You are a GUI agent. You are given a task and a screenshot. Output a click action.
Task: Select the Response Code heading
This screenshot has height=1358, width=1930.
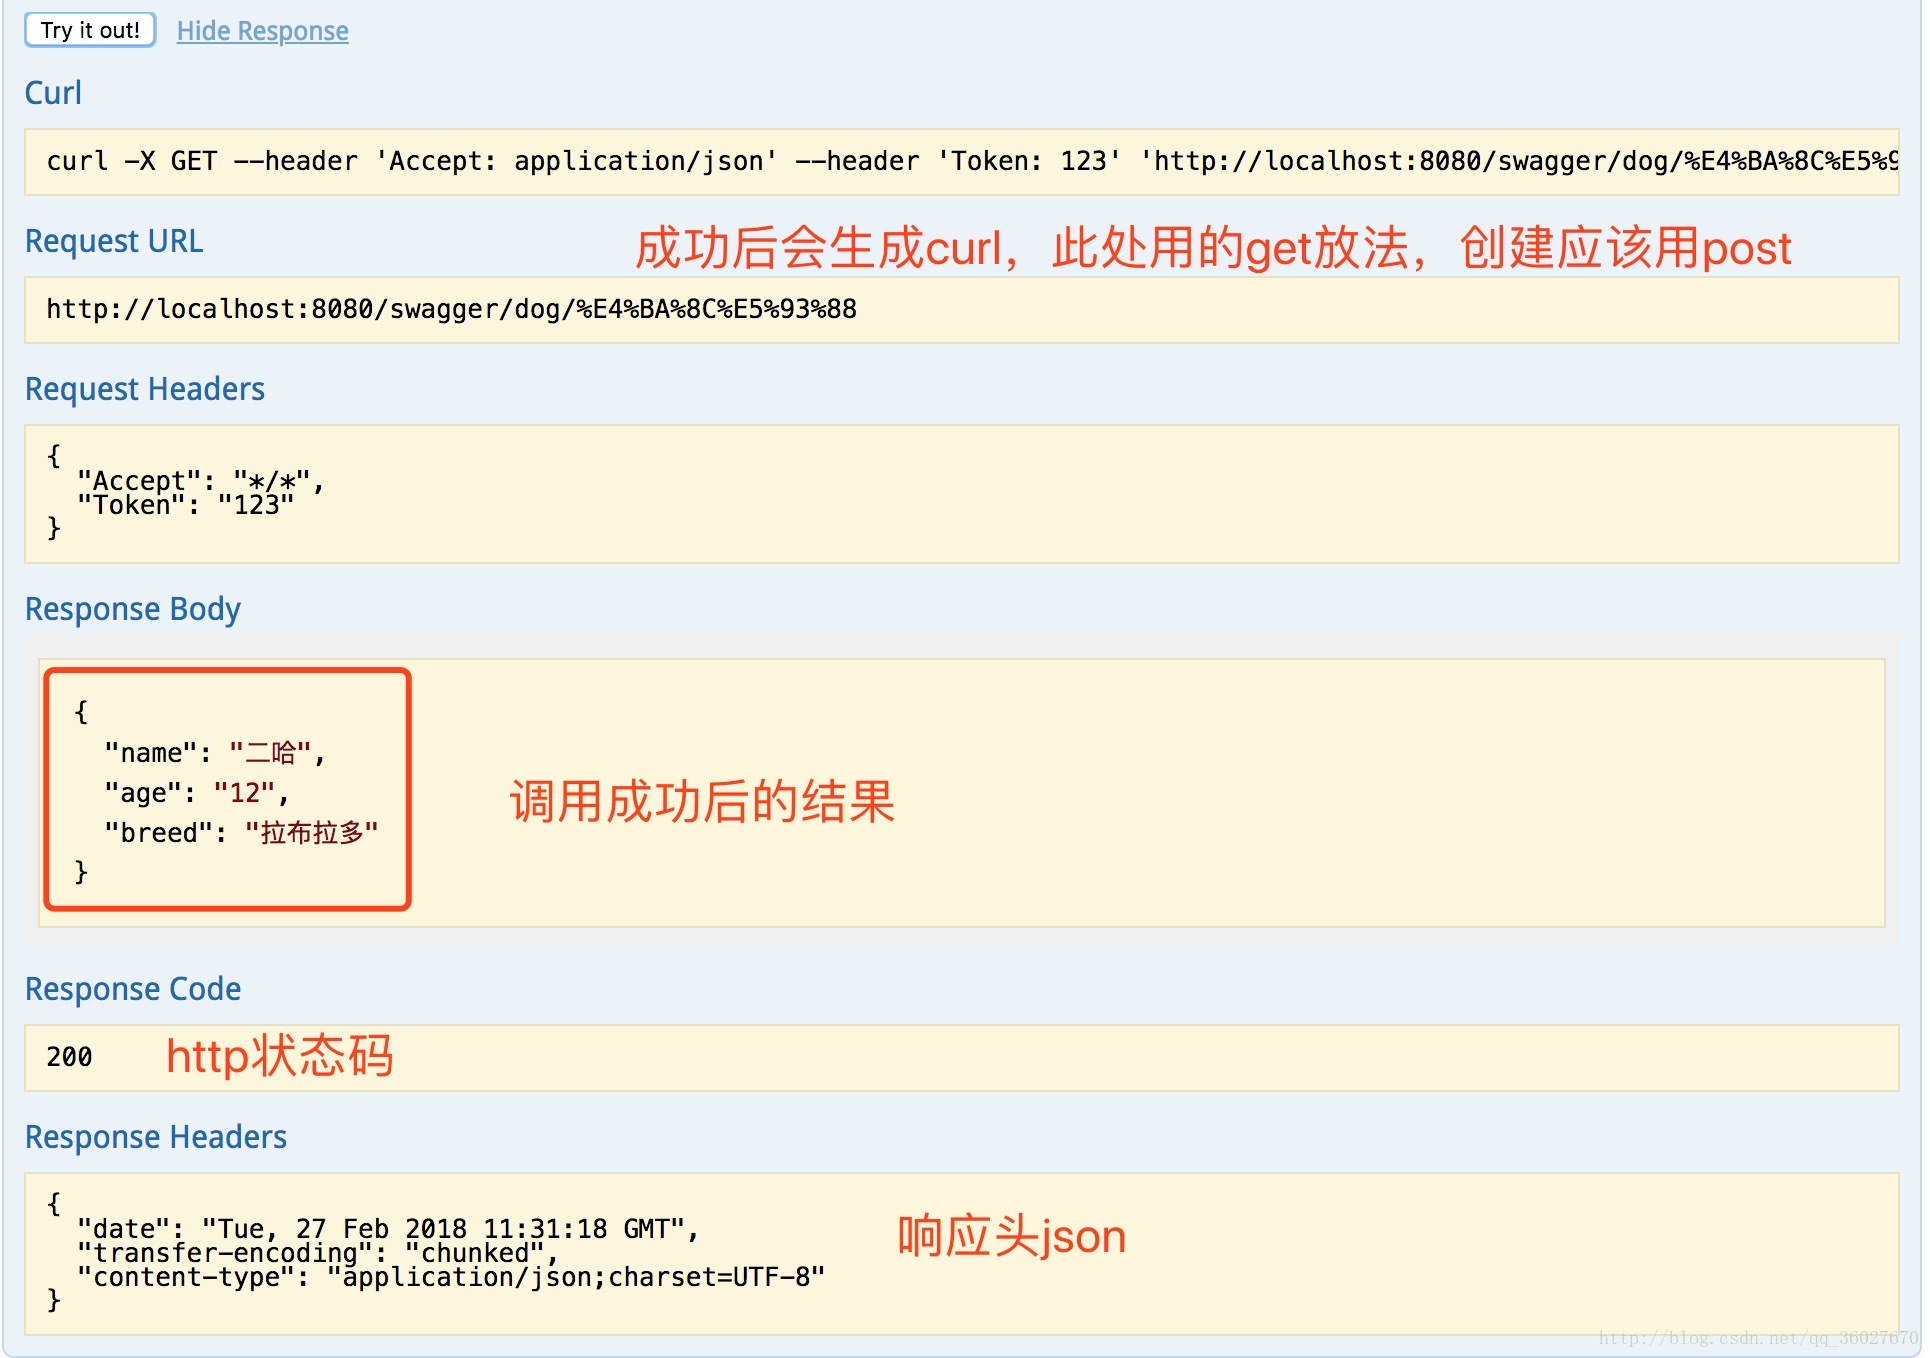click(133, 989)
